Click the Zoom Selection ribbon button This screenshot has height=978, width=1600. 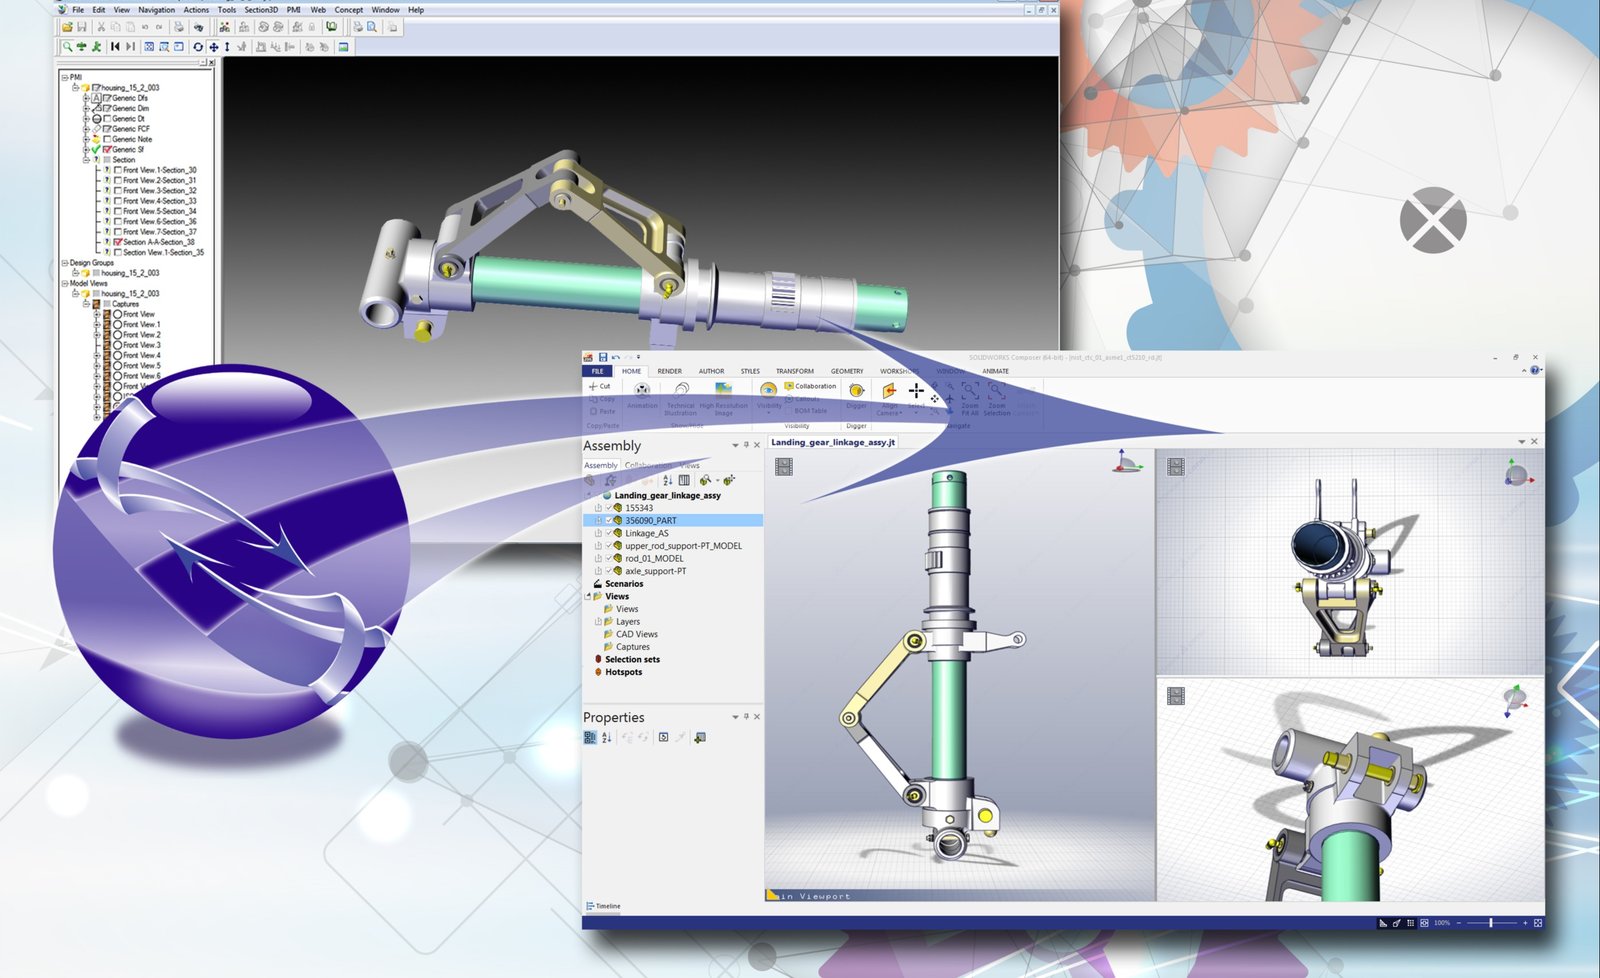997,399
